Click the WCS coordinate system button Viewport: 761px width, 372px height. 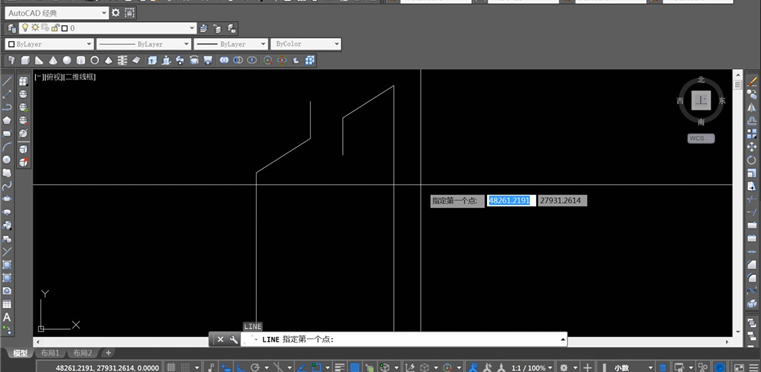point(701,138)
